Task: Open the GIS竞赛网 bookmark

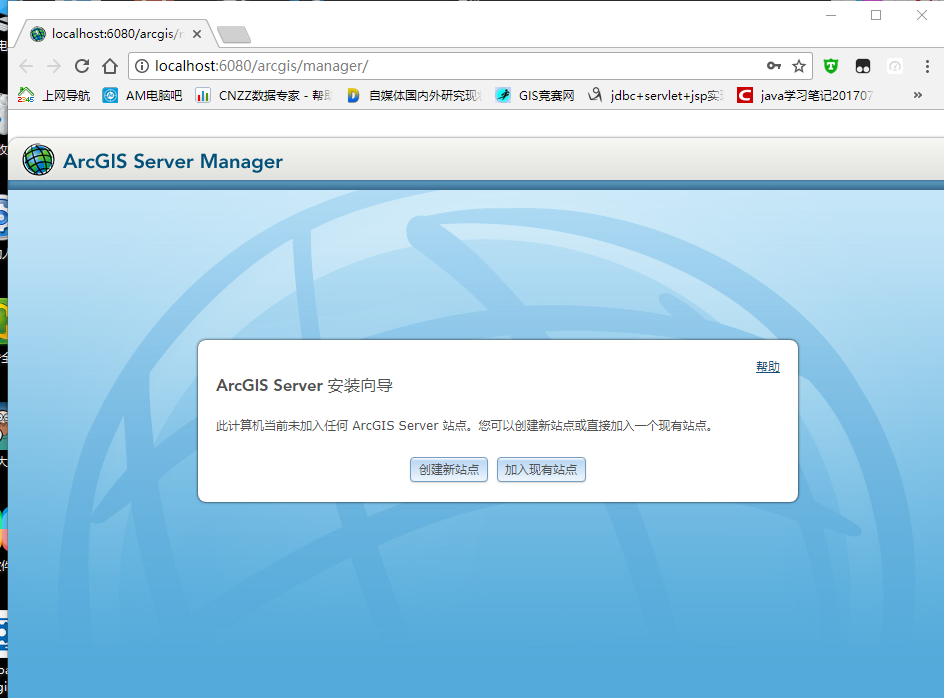Action: click(535, 95)
